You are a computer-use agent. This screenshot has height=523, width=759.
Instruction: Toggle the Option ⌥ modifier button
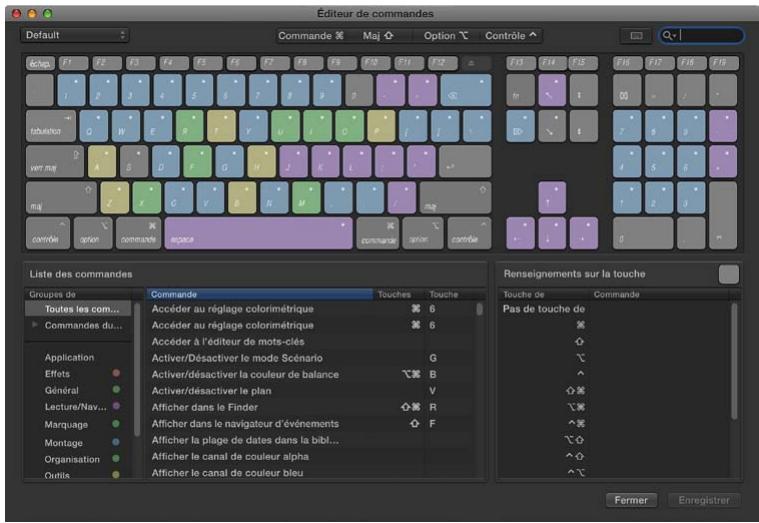coord(445,36)
